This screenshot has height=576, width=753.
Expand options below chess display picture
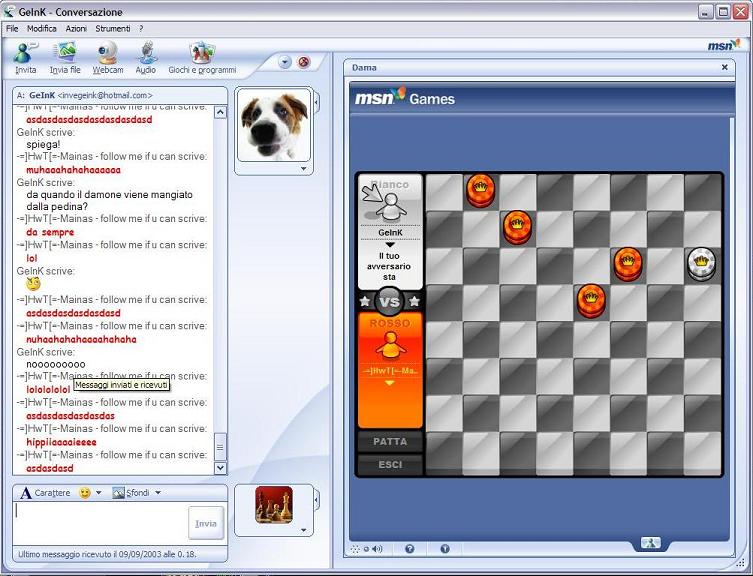tap(304, 530)
